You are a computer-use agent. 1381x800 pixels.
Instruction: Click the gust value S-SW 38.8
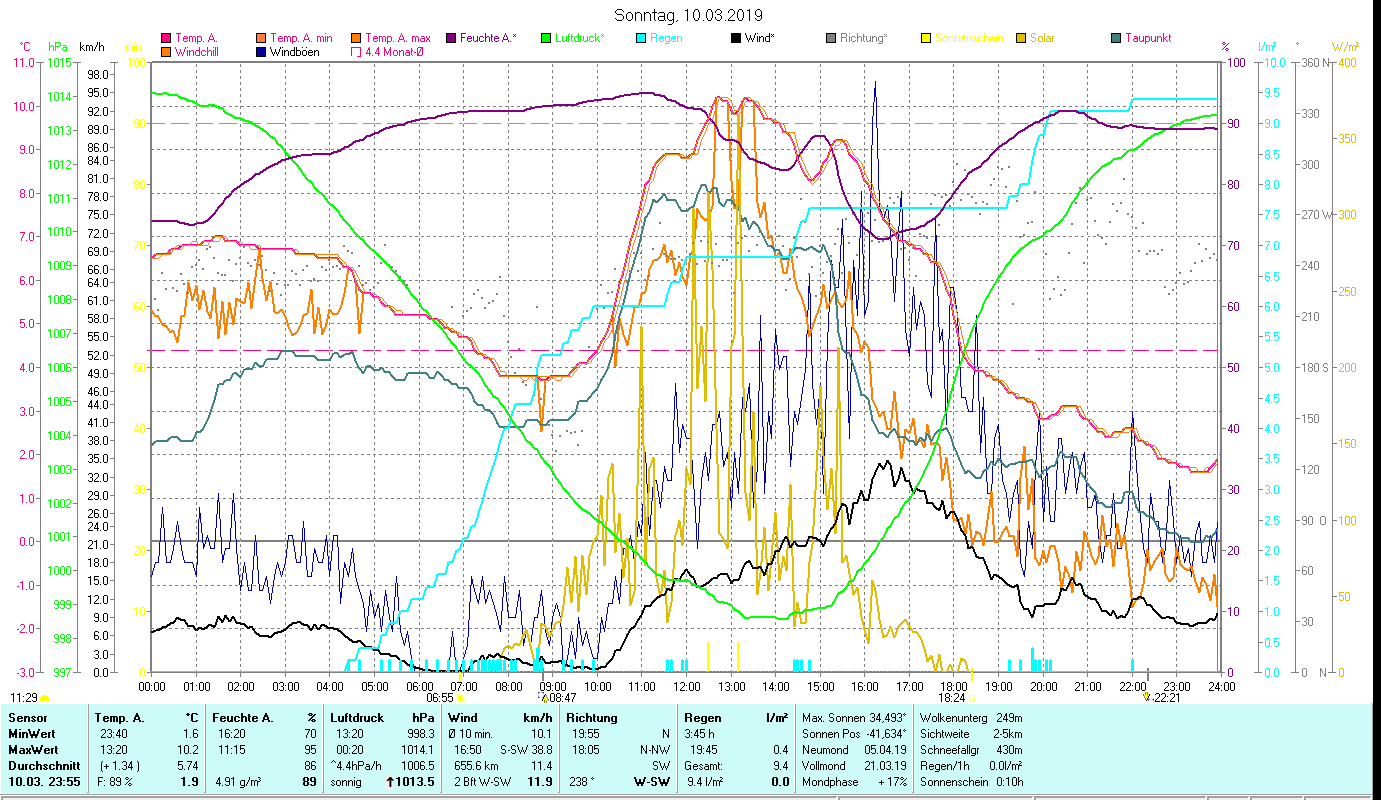tap(526, 750)
